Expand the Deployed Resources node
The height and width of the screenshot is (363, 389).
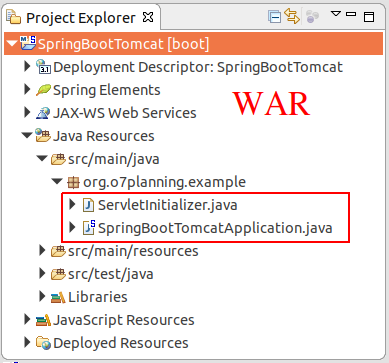[x=28, y=342]
